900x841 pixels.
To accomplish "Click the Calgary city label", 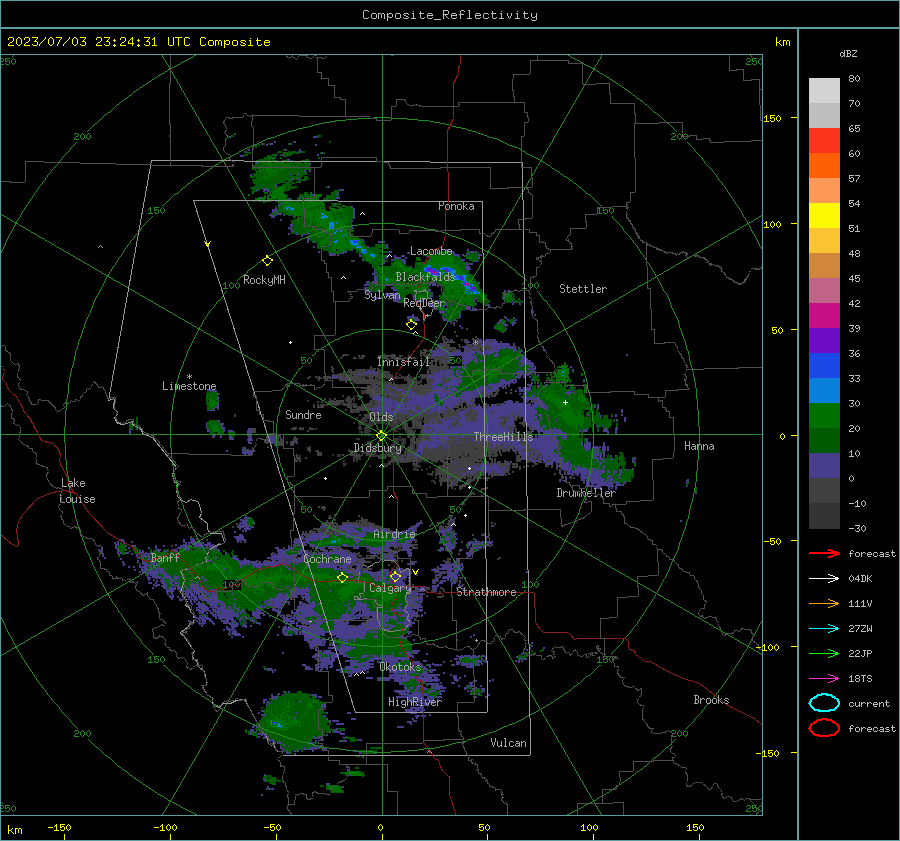I will (x=390, y=588).
